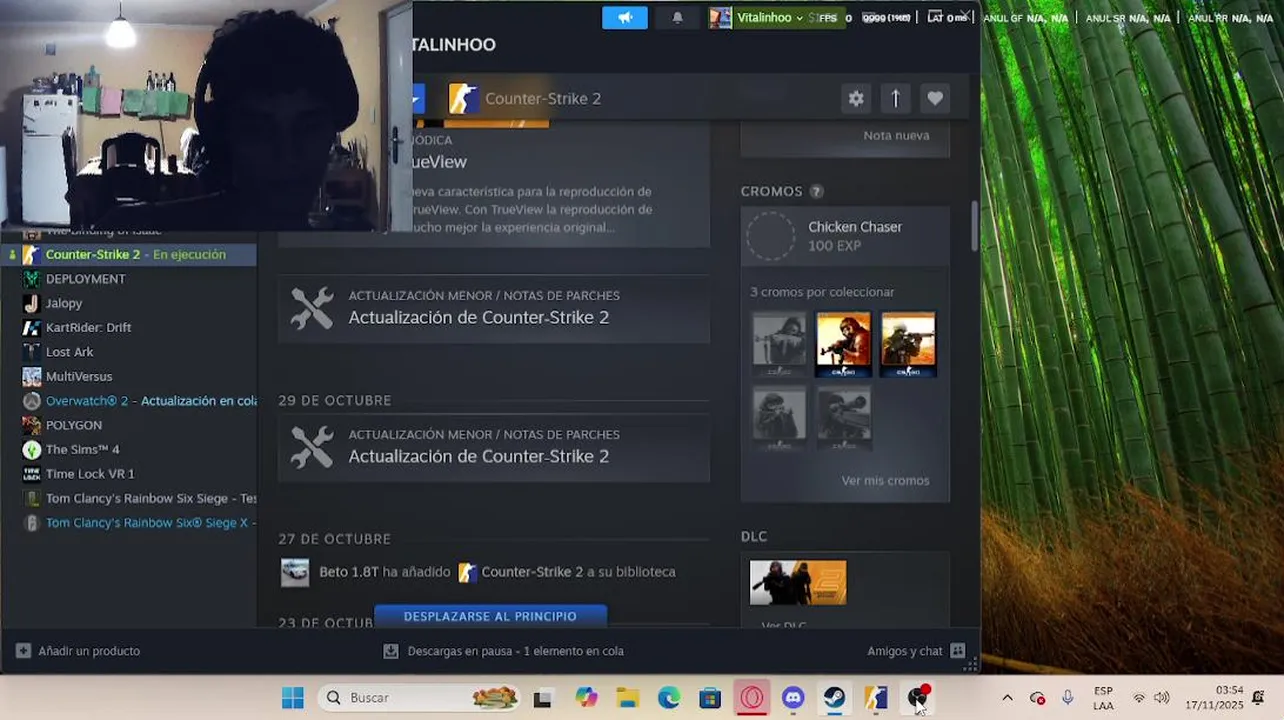Click the Steam page vertical scrollbar

[974, 226]
